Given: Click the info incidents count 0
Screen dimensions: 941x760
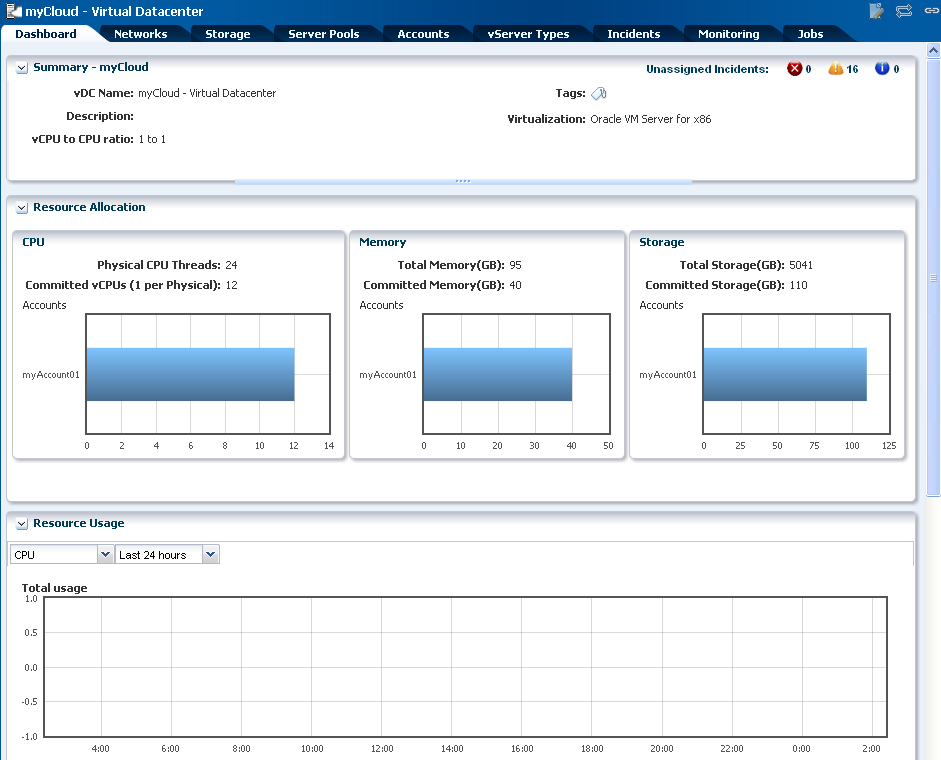Looking at the screenshot, I should (896, 69).
